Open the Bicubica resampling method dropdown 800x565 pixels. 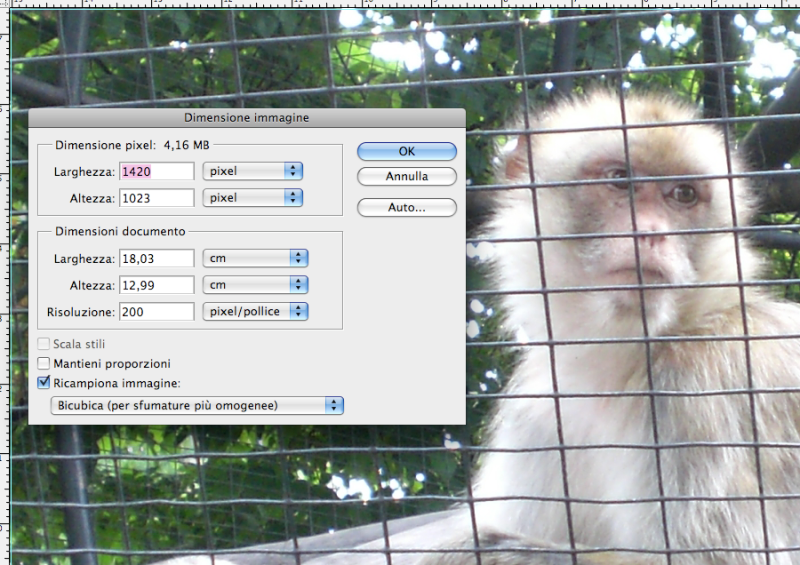point(197,406)
